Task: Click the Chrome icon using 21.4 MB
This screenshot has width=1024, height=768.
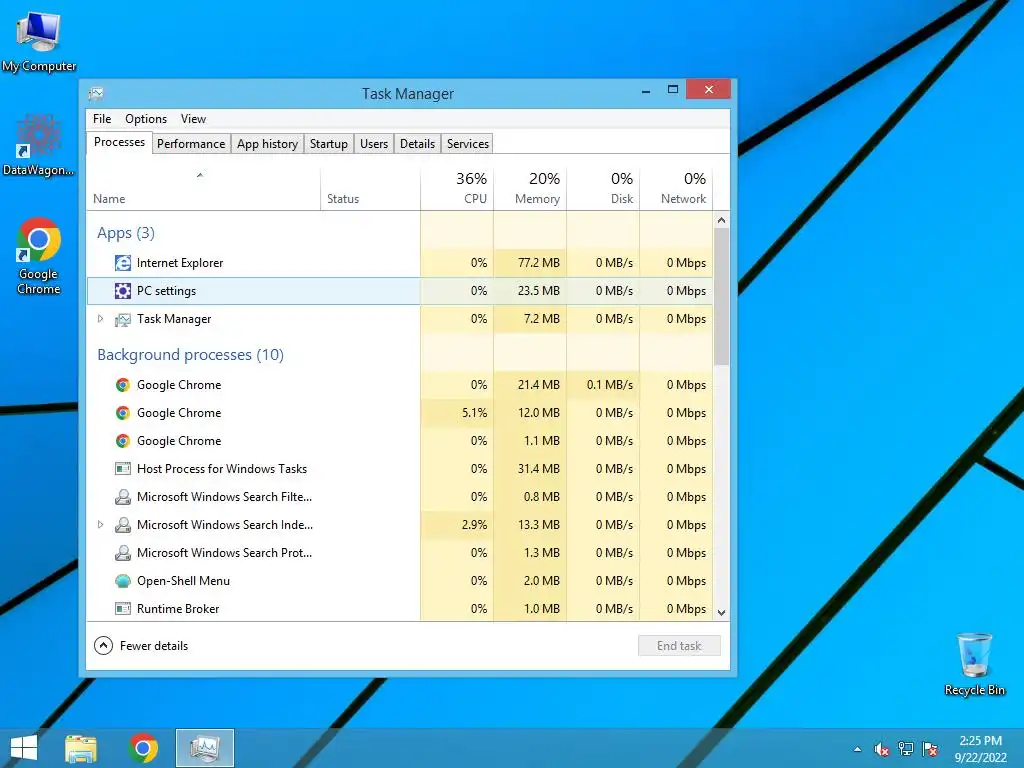Action: [123, 385]
